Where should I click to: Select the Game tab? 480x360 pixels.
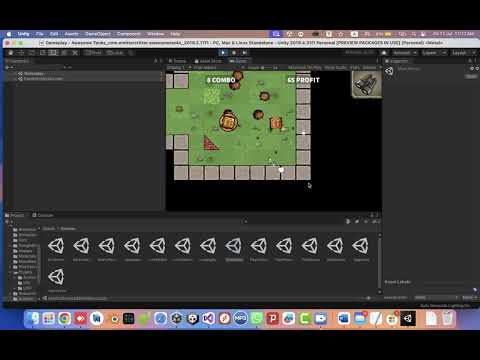click(238, 61)
